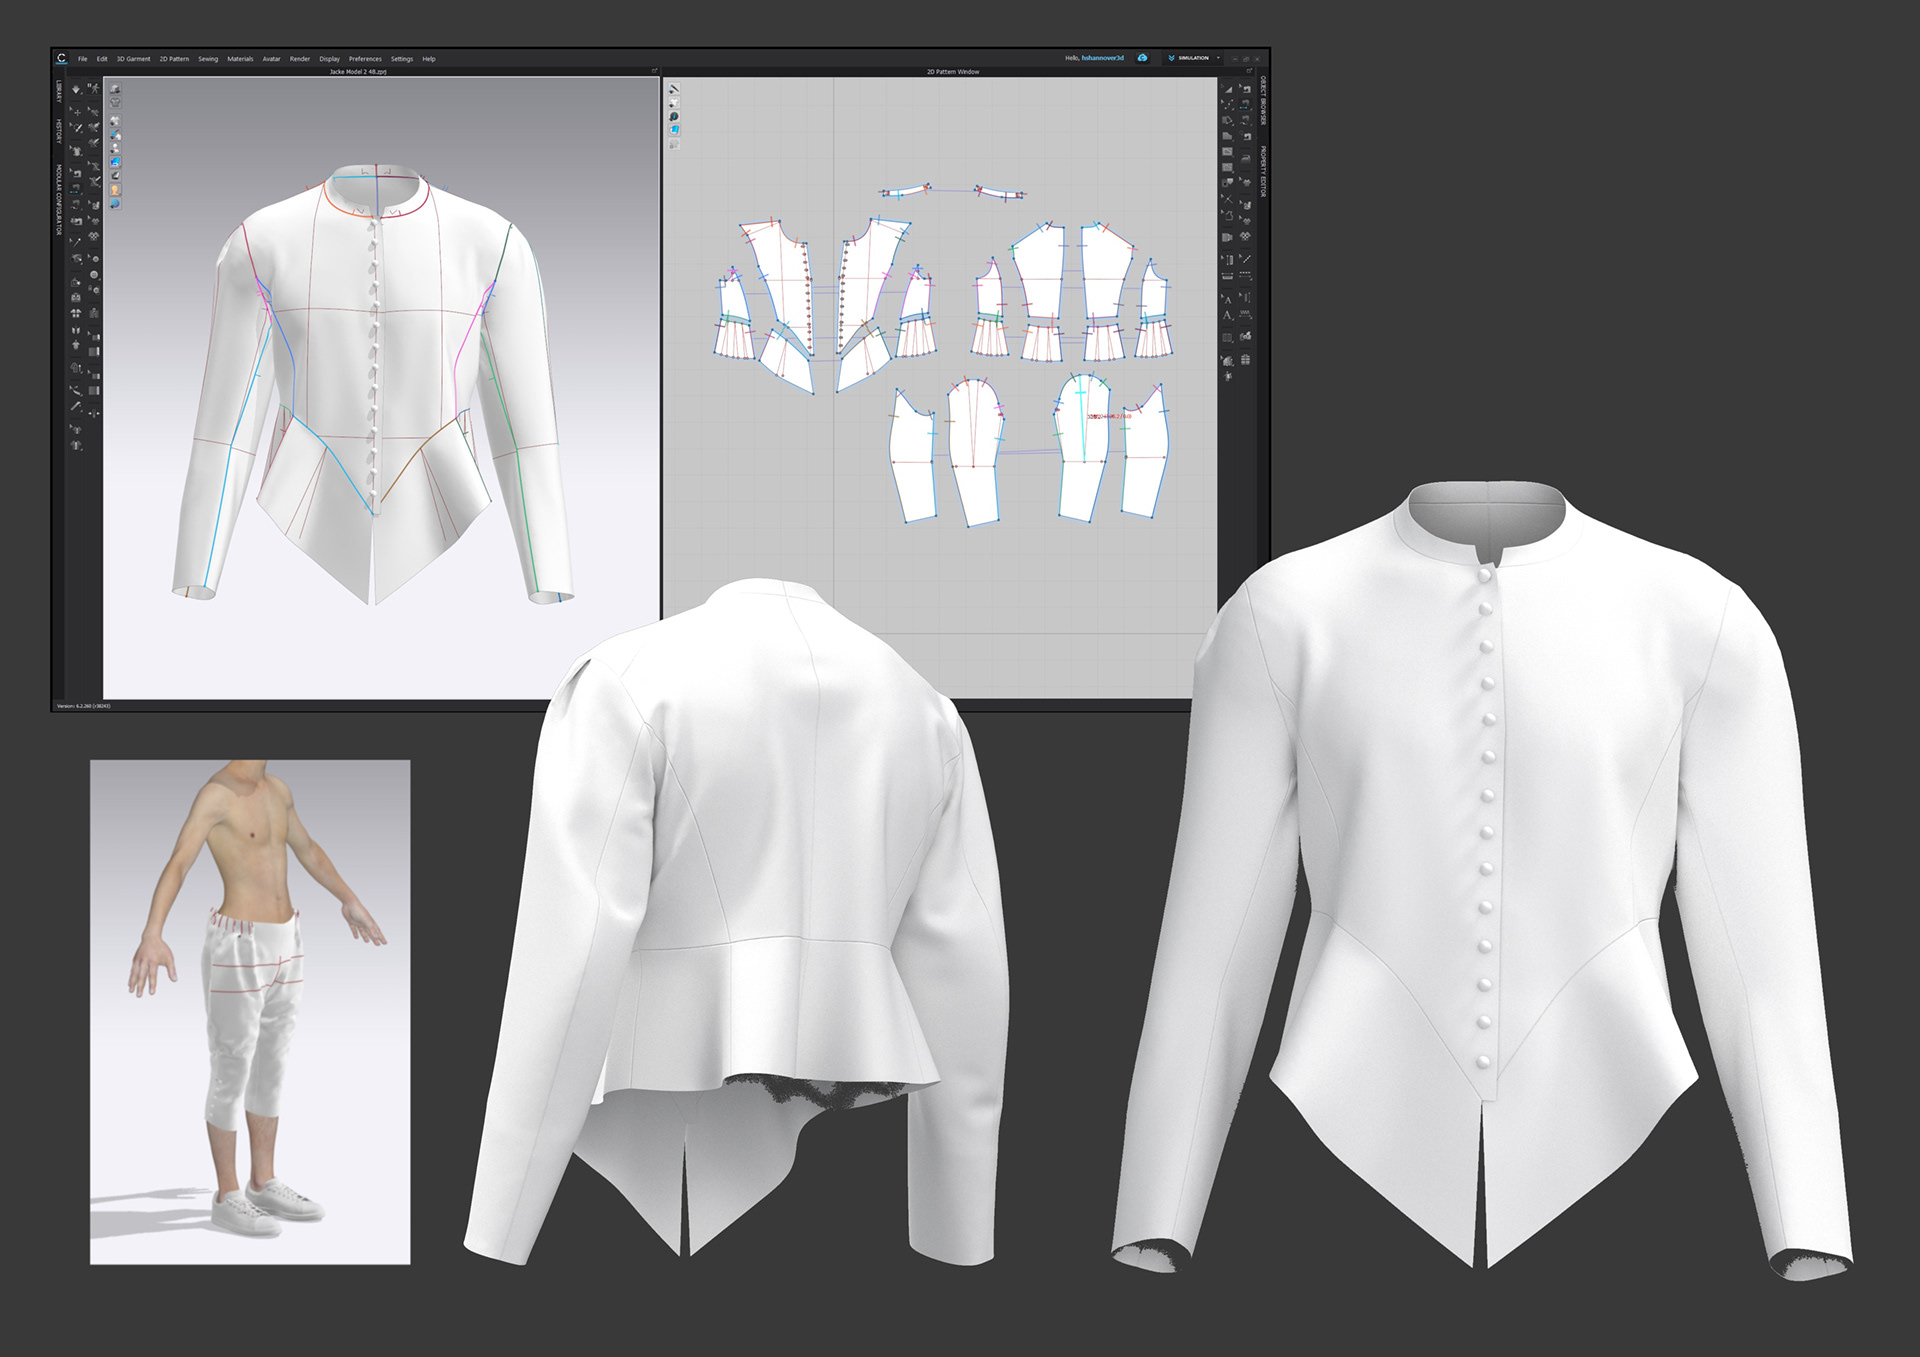The image size is (1920, 1357).
Task: Expand the Library side panel
Action: [x=59, y=92]
